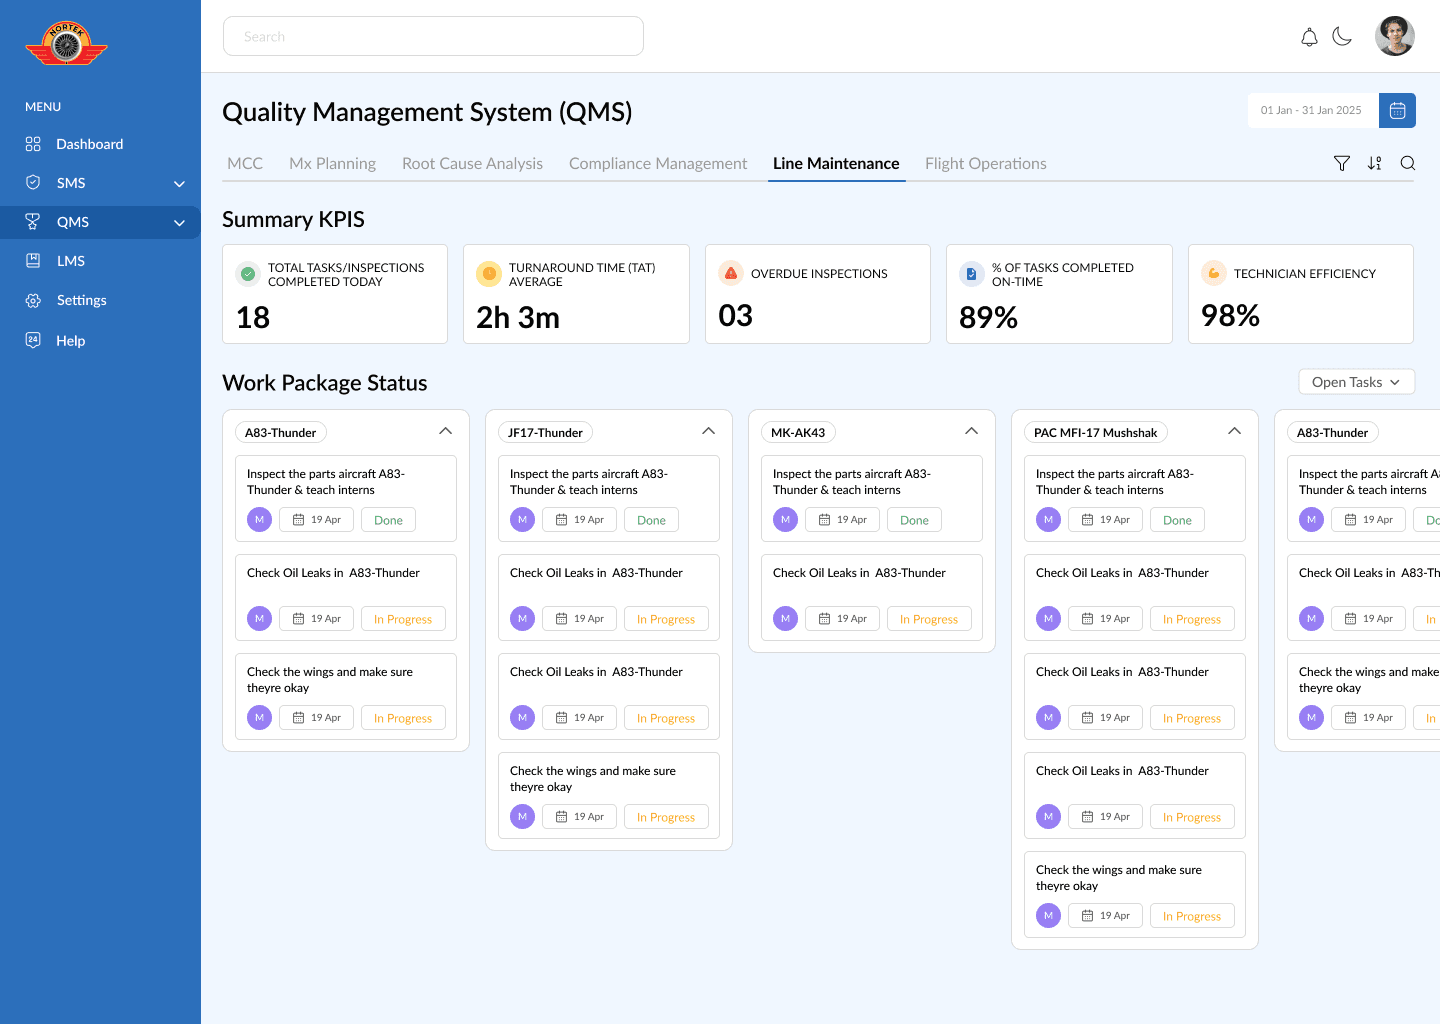
Task: Open MK-AK43 Inspect the parts aircraft task
Action: 872,499
